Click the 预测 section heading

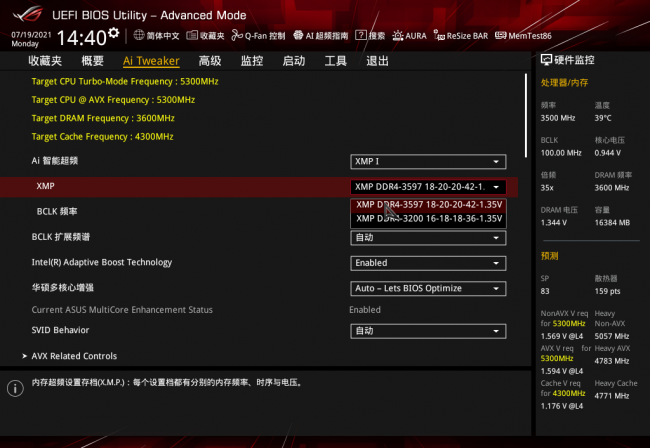click(549, 256)
